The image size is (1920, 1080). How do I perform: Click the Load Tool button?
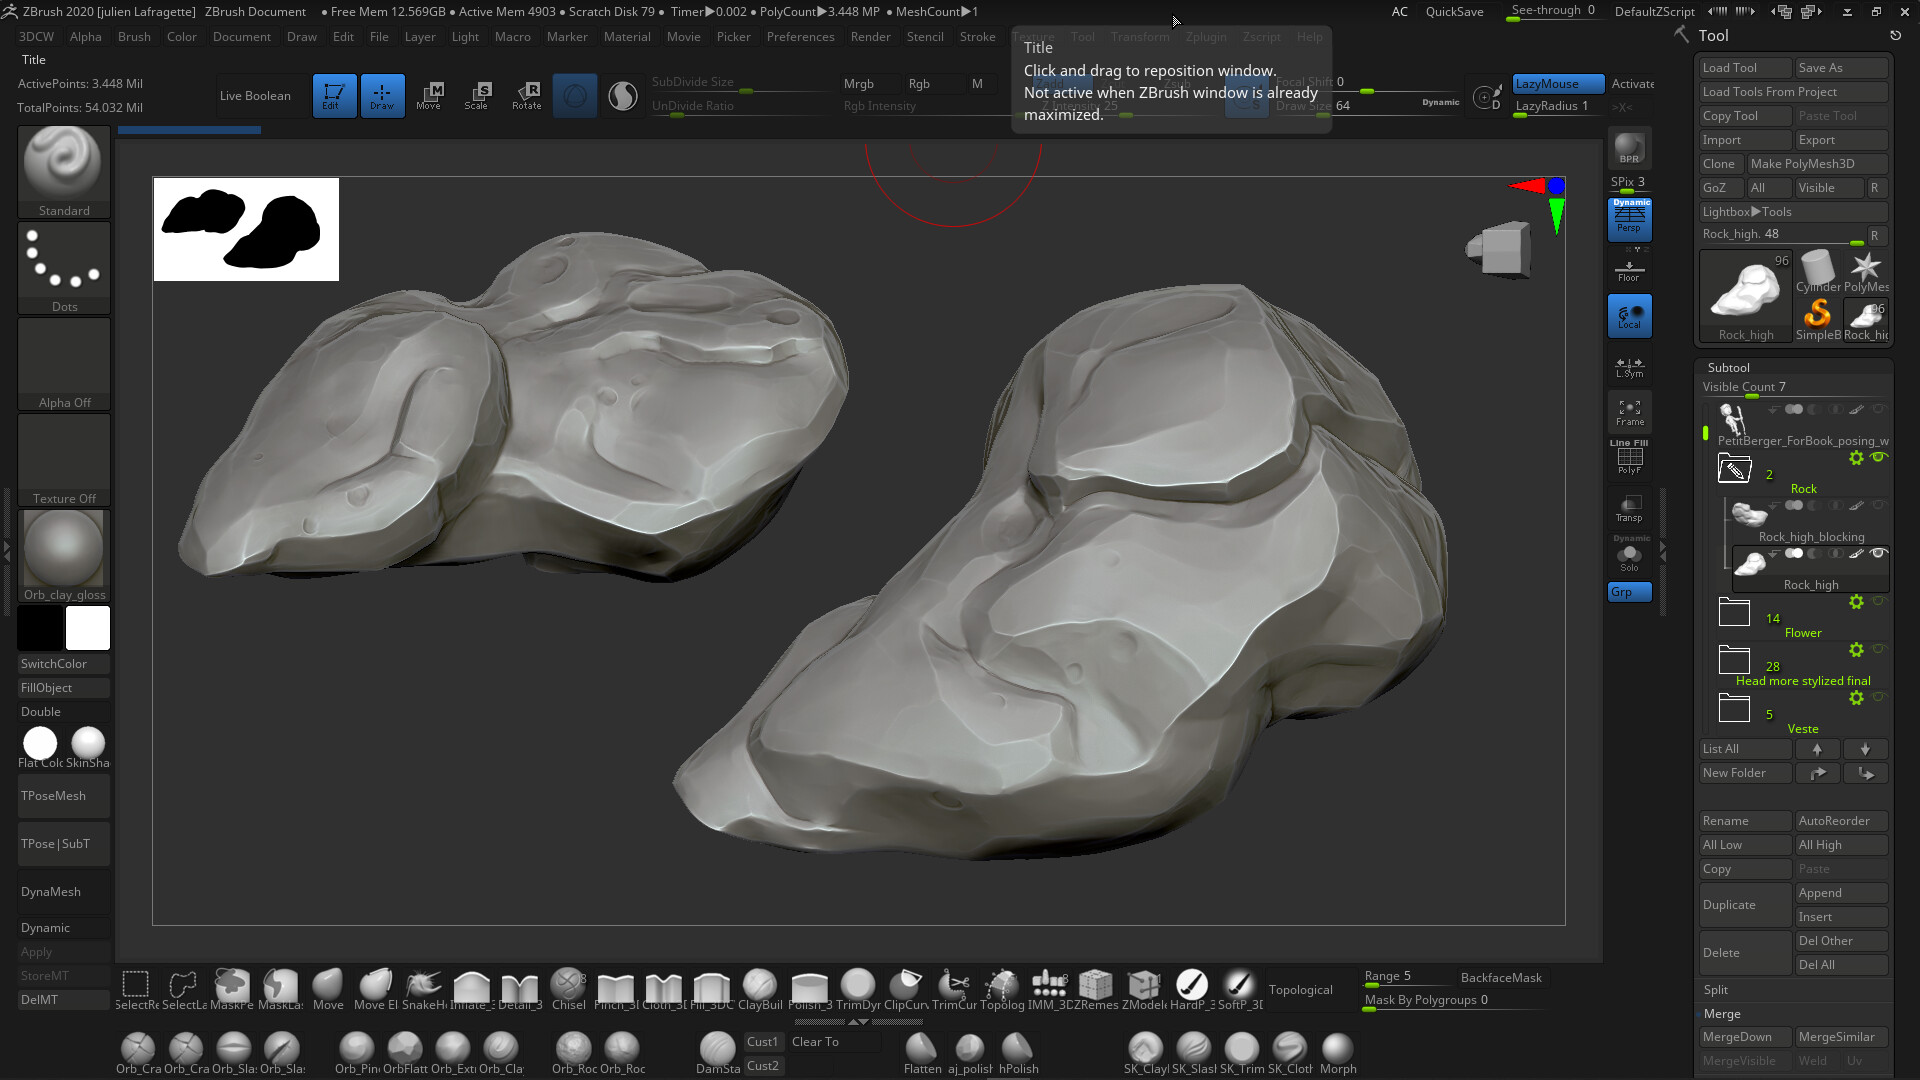coord(1745,68)
